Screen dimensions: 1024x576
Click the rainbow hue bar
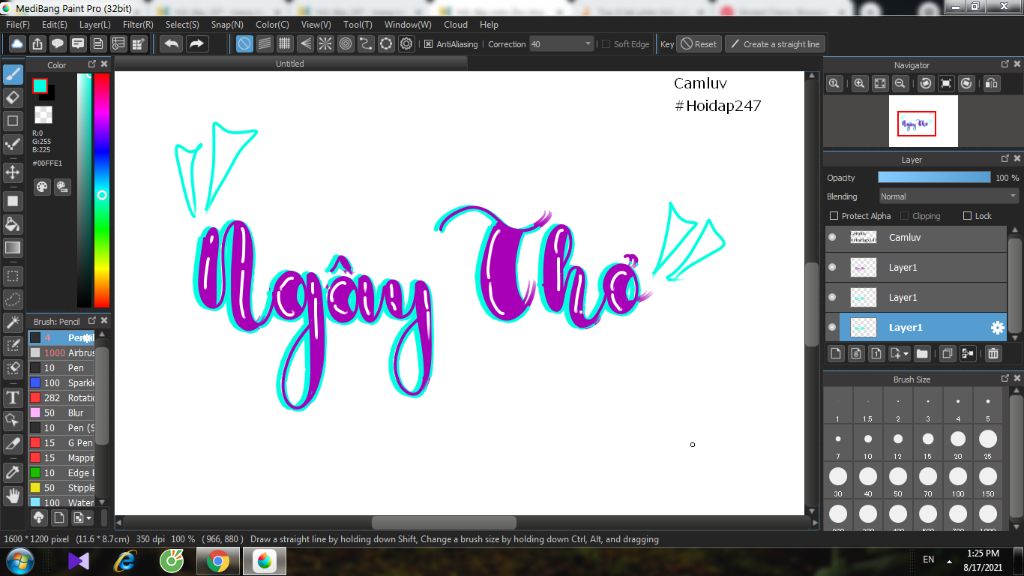pyautogui.click(x=102, y=190)
